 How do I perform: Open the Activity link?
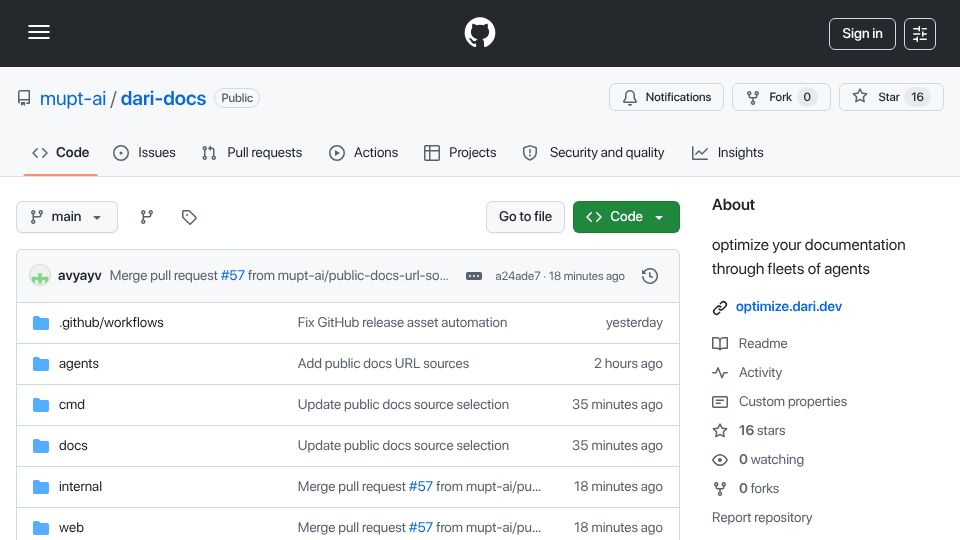760,373
